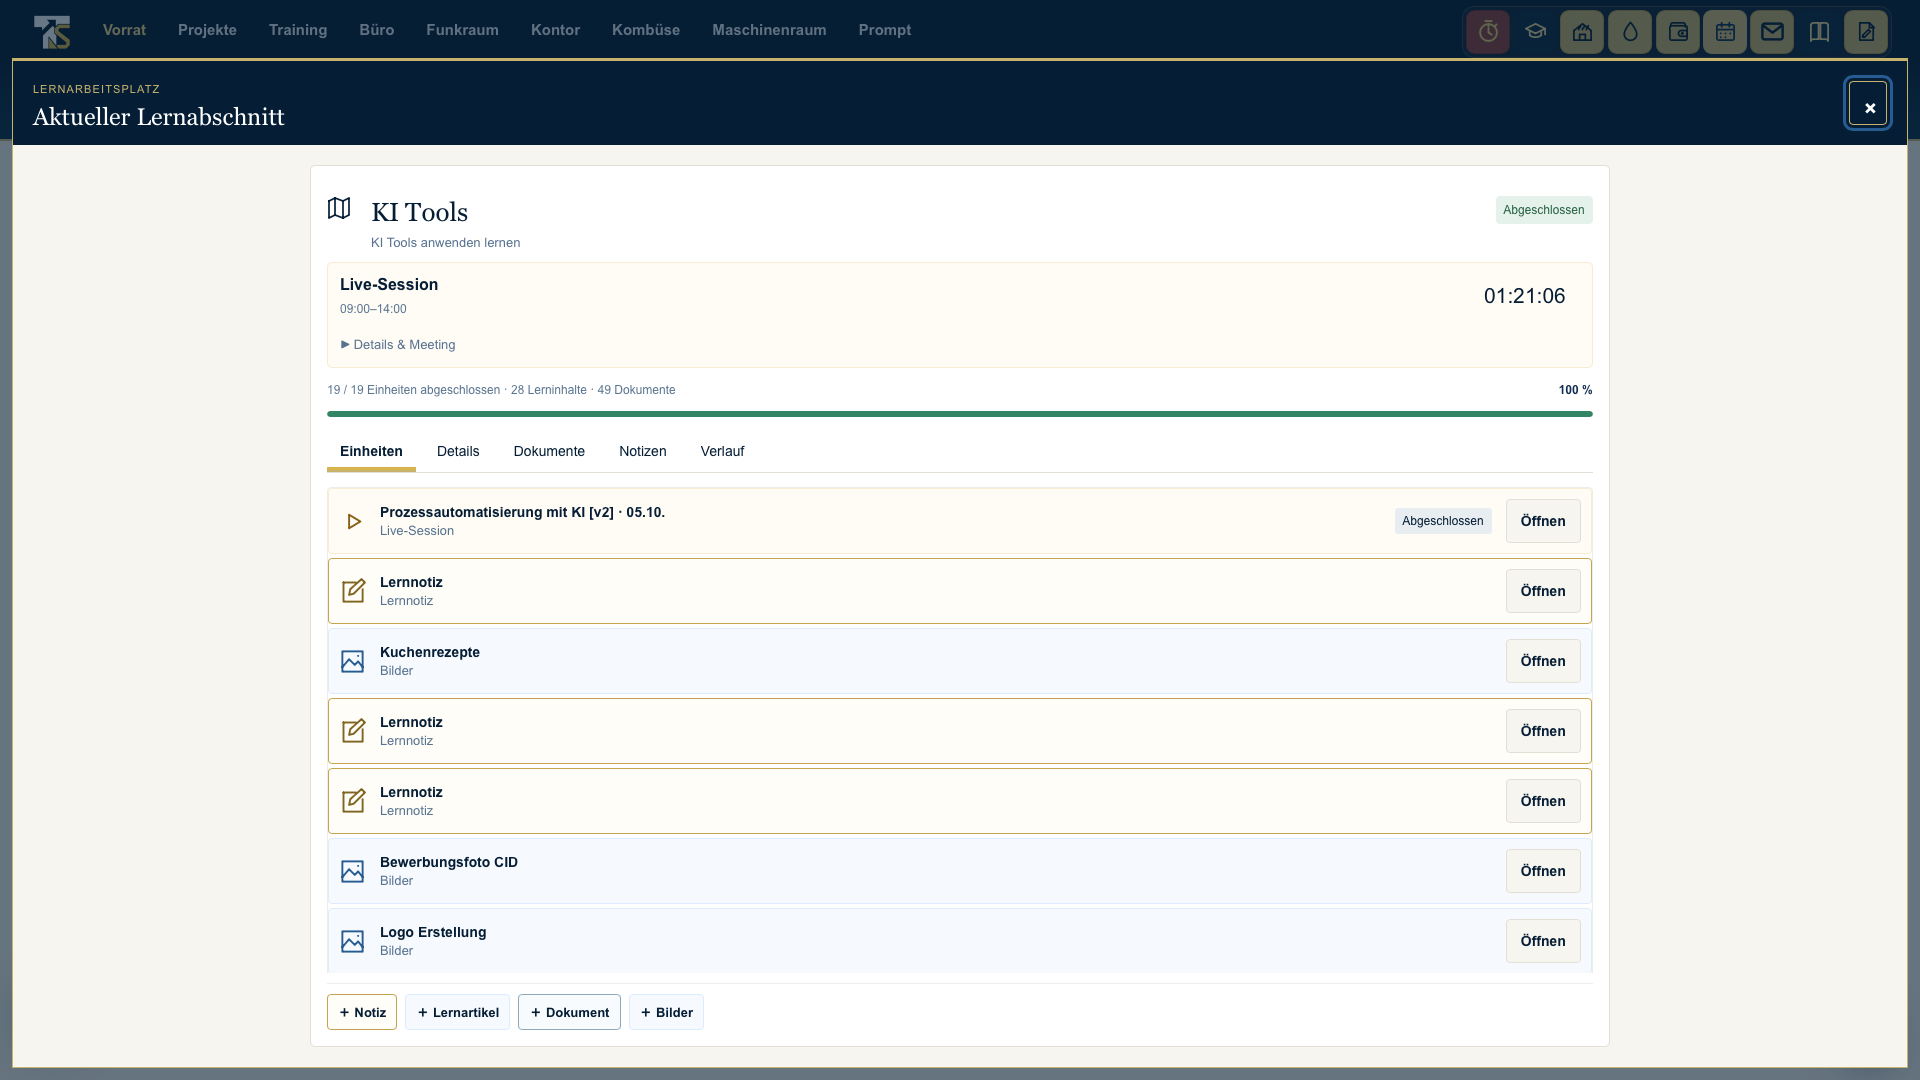
Task: Click the open book icon in top toolbar
Action: 1819,32
